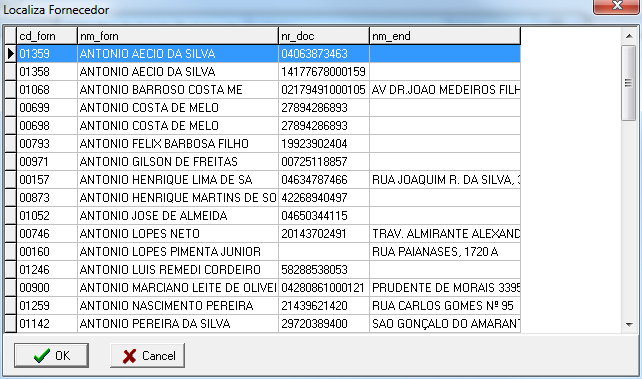Click the address RUA PAIANASES, 1720 A

[435, 252]
